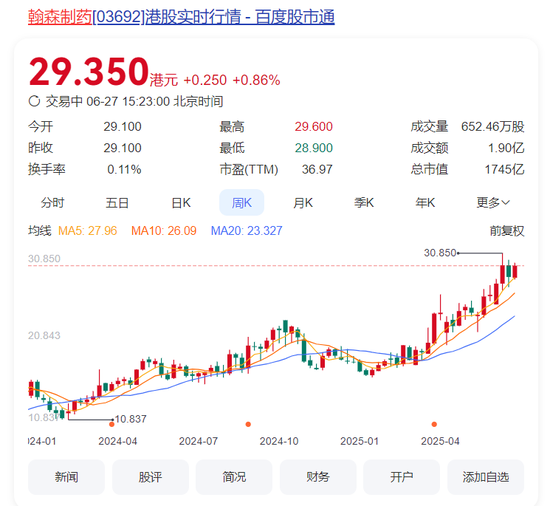
Task: Open the 翰森制药[03692]港股实时行情 title link
Action: 181,17
